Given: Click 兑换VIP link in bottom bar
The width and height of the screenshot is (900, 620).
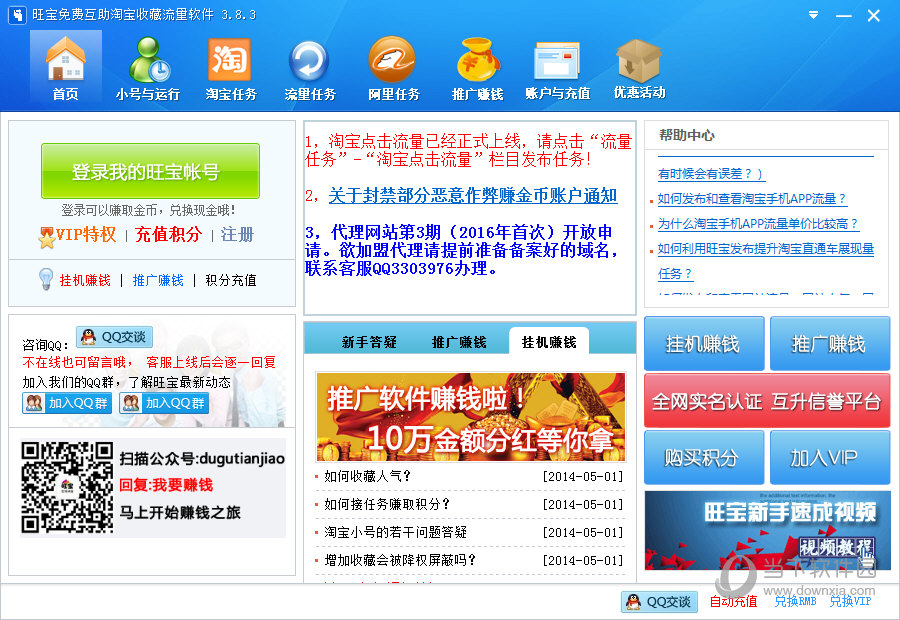Looking at the screenshot, I should point(851,602).
